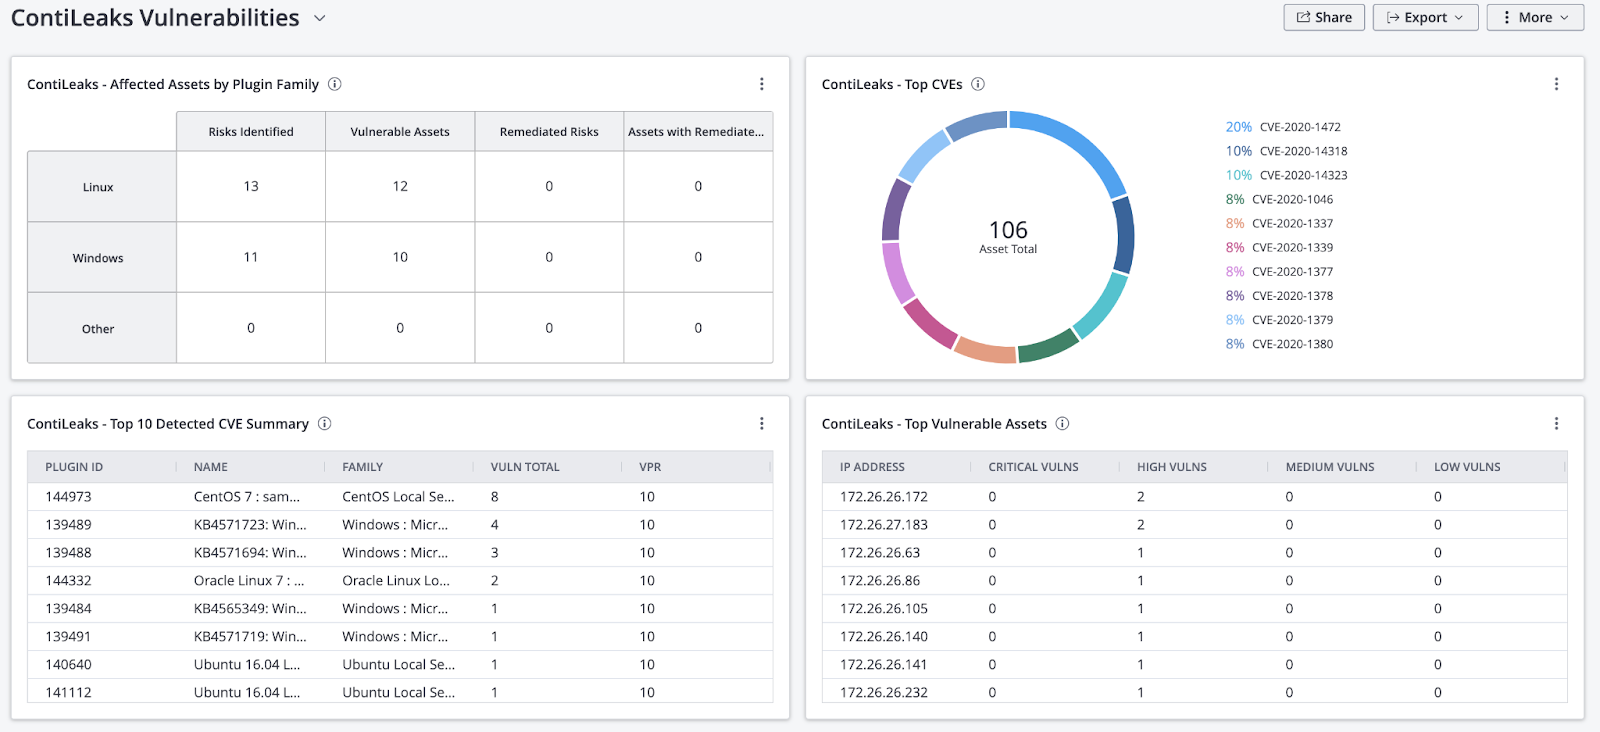
Task: Click CVE-2020-1380 in the legend
Action: (1280, 343)
